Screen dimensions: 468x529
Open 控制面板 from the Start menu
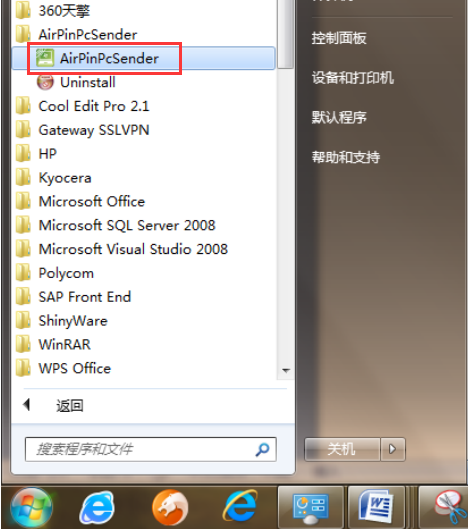click(339, 38)
